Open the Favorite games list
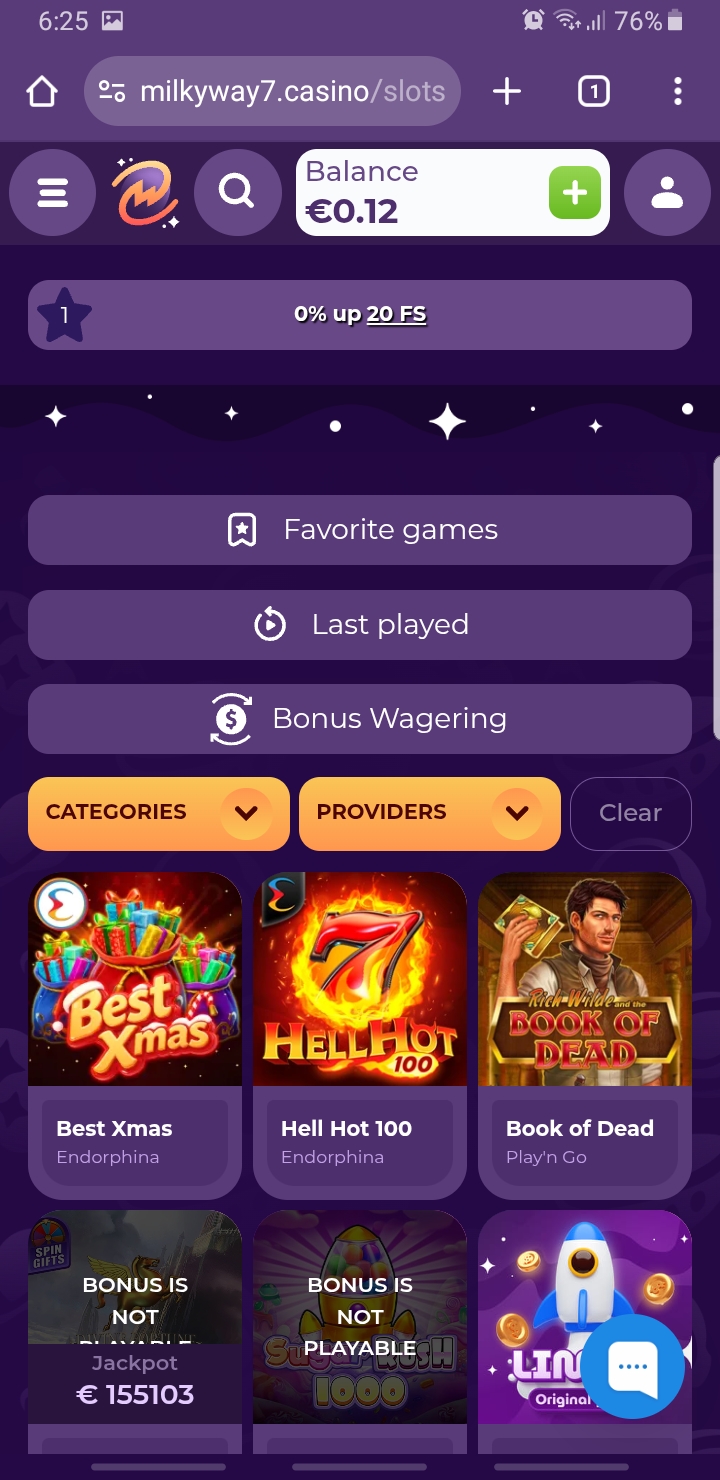 coord(360,530)
